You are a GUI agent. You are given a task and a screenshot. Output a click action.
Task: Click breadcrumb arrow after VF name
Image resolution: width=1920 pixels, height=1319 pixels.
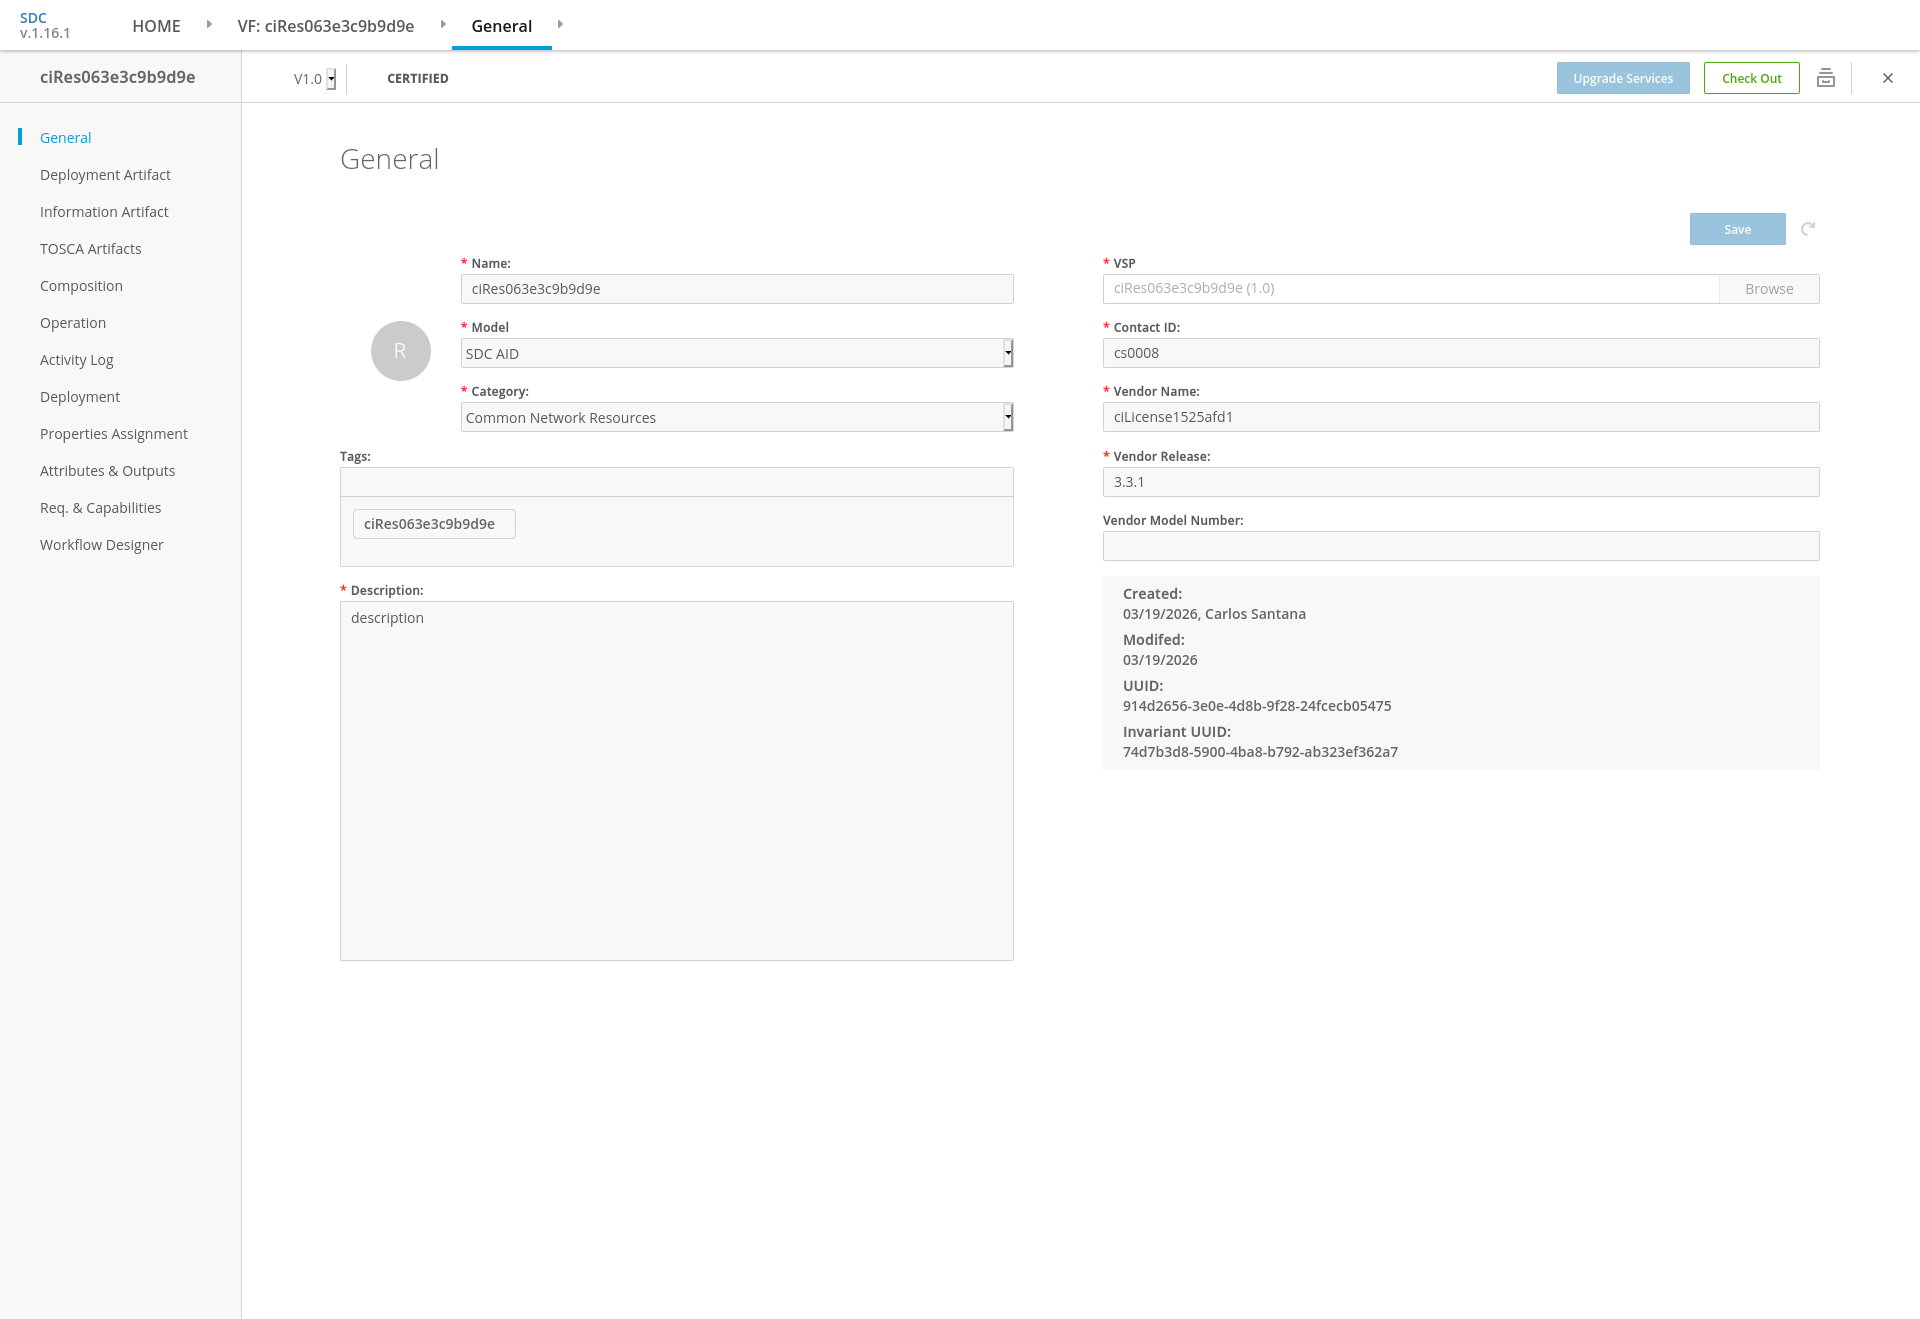(443, 25)
